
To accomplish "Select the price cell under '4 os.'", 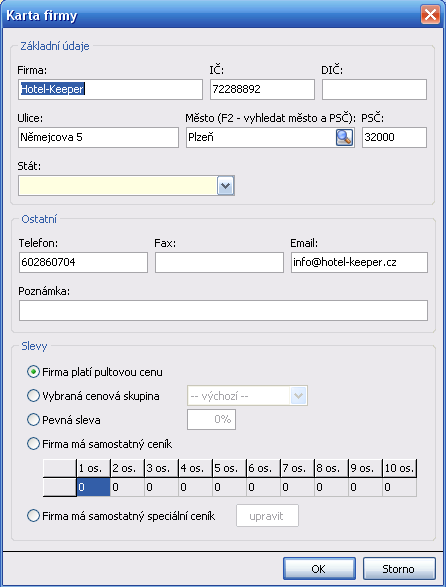I will click(x=195, y=487).
